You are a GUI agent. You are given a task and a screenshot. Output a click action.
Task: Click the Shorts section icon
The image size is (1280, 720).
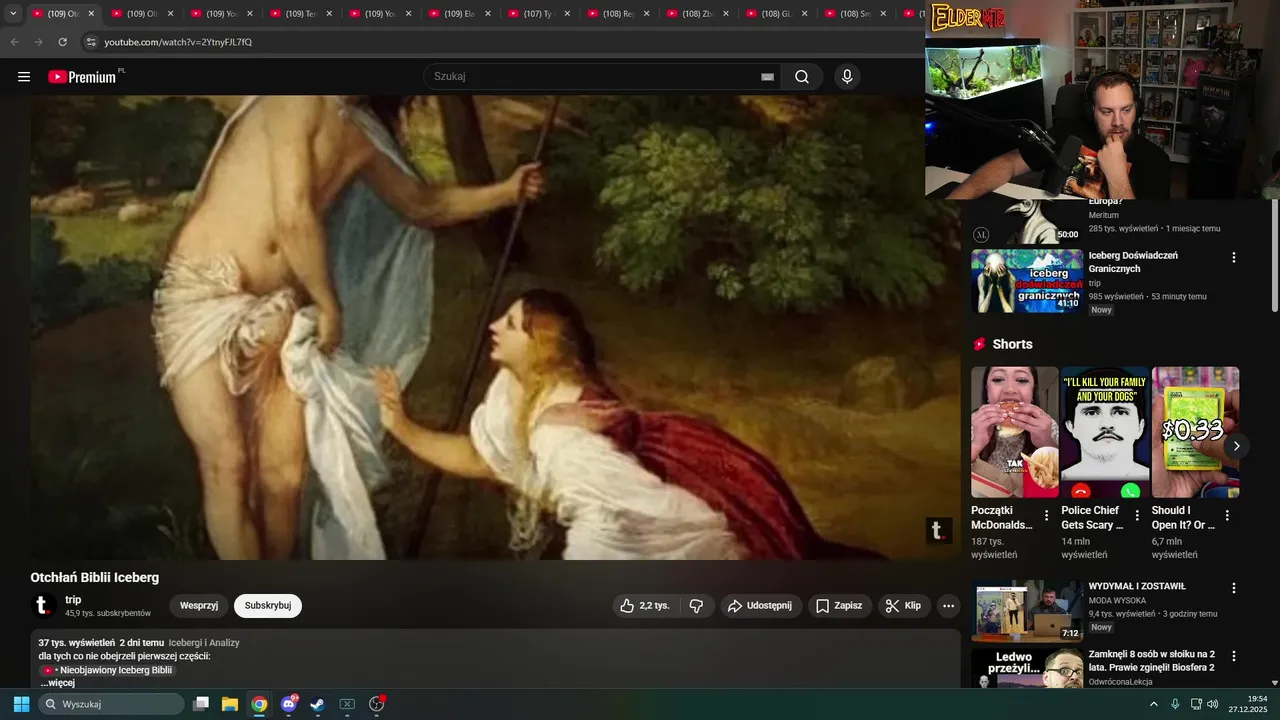[x=980, y=344]
